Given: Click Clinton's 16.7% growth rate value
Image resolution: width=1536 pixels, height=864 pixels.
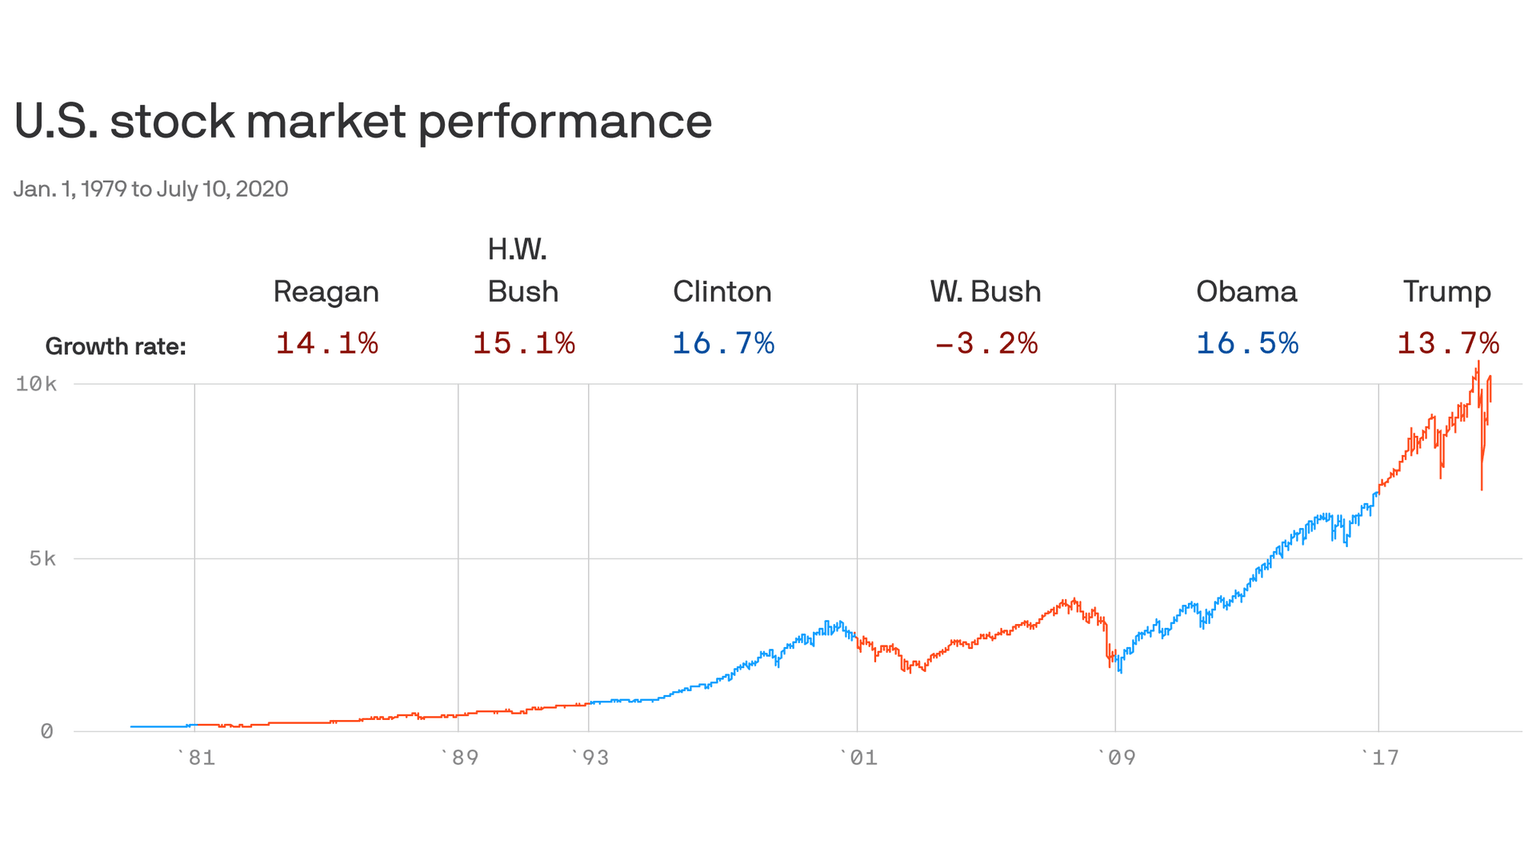Looking at the screenshot, I should 723,344.
